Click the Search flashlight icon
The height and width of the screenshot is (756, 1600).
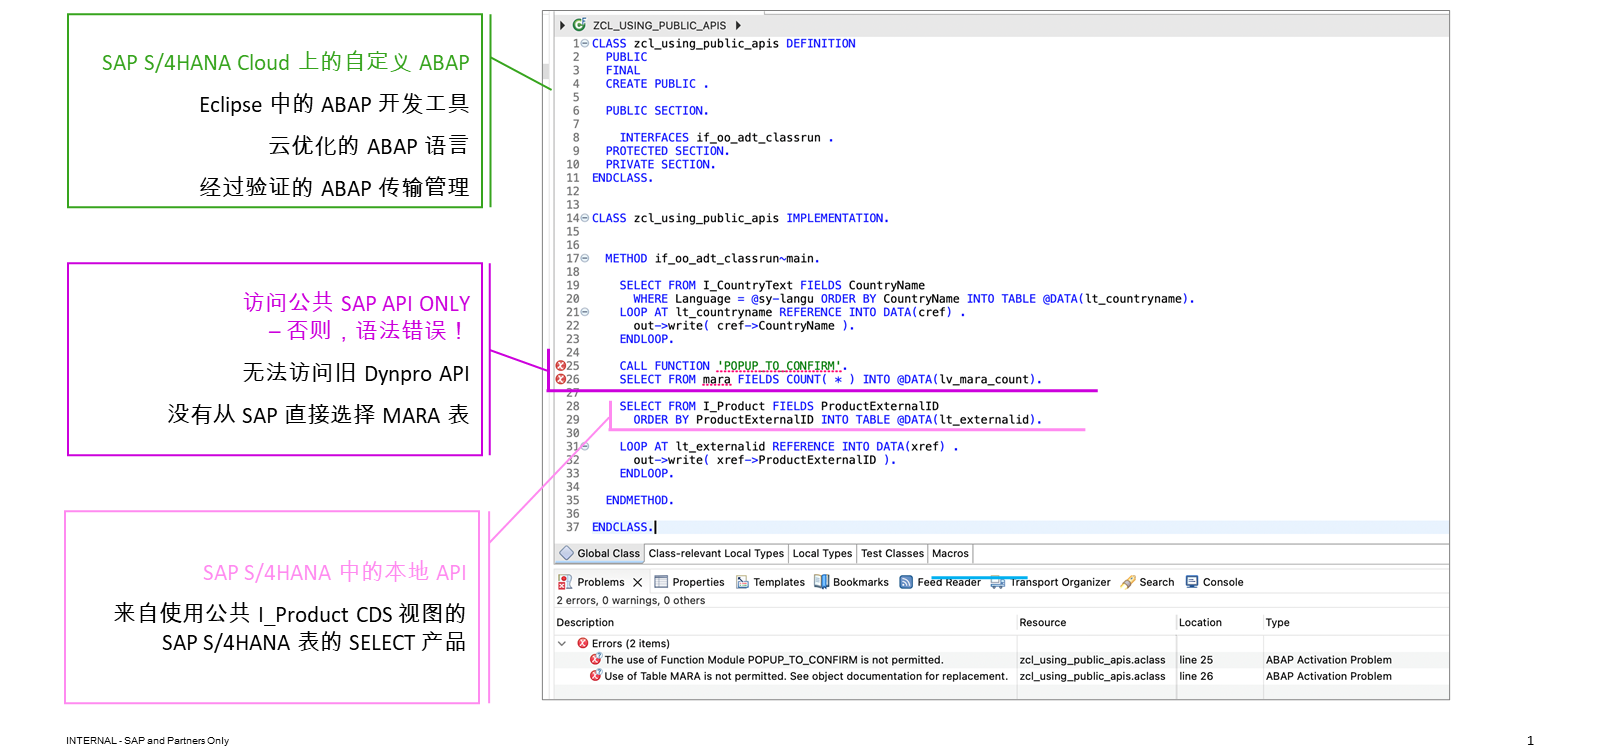tap(1128, 582)
